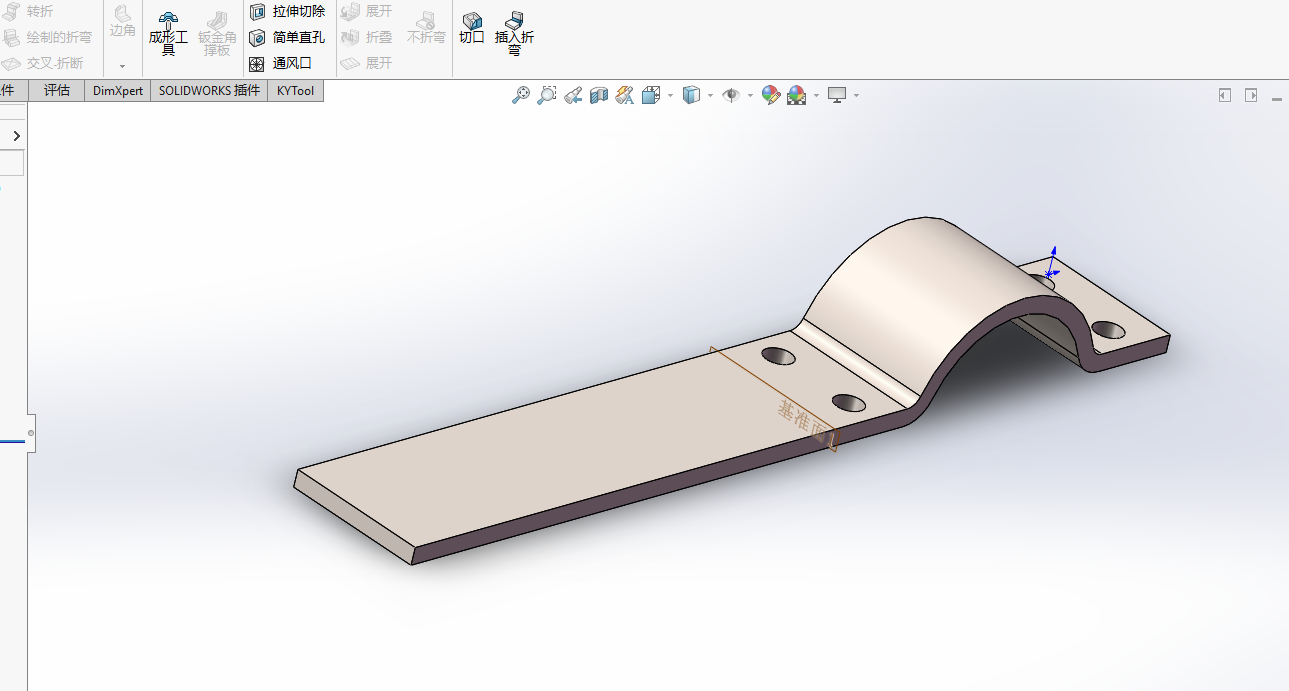Click the Section View icon
The image size is (1289, 691).
(x=599, y=95)
